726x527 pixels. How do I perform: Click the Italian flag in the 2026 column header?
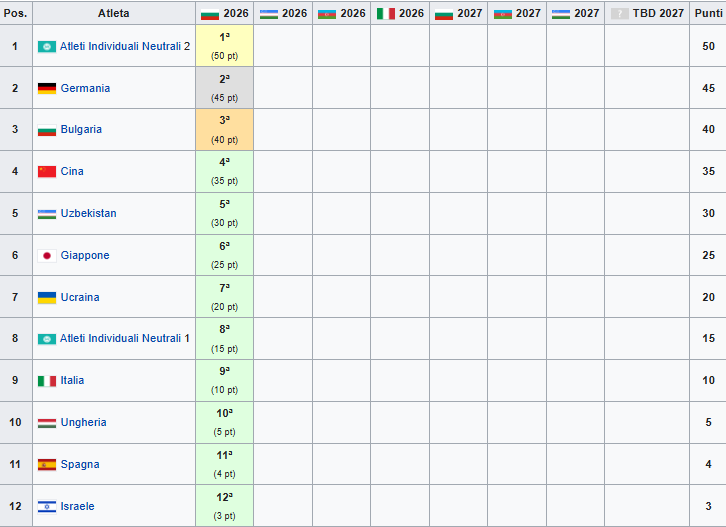386,14
